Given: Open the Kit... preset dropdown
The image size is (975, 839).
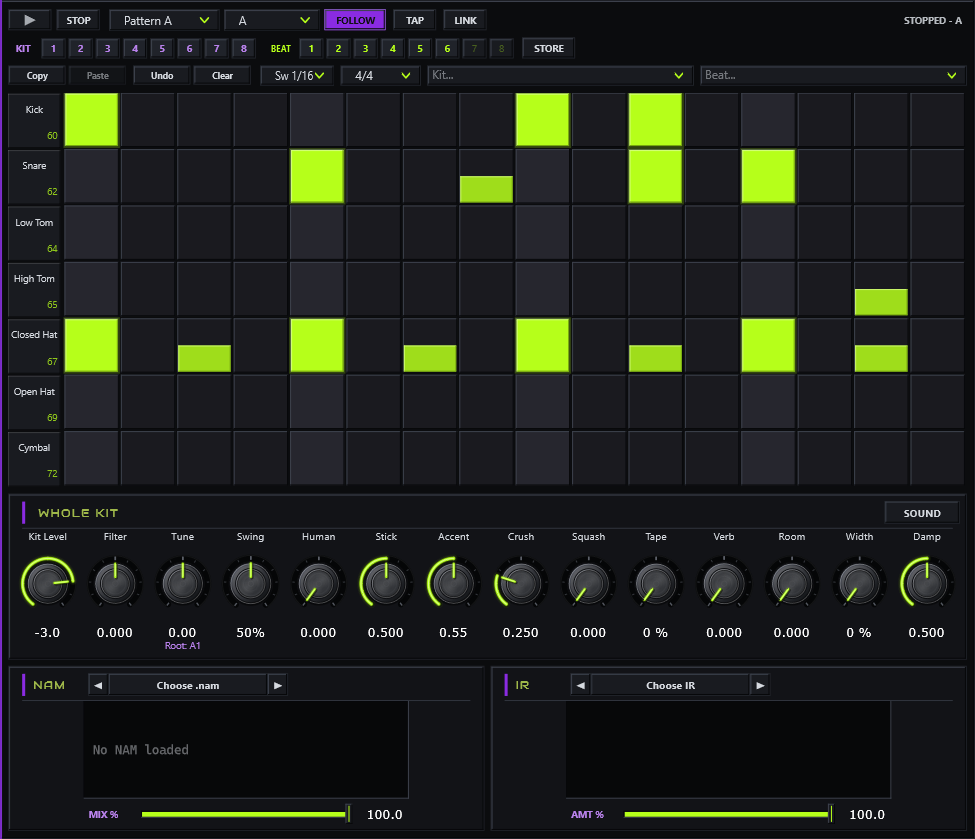Looking at the screenshot, I should click(560, 75).
